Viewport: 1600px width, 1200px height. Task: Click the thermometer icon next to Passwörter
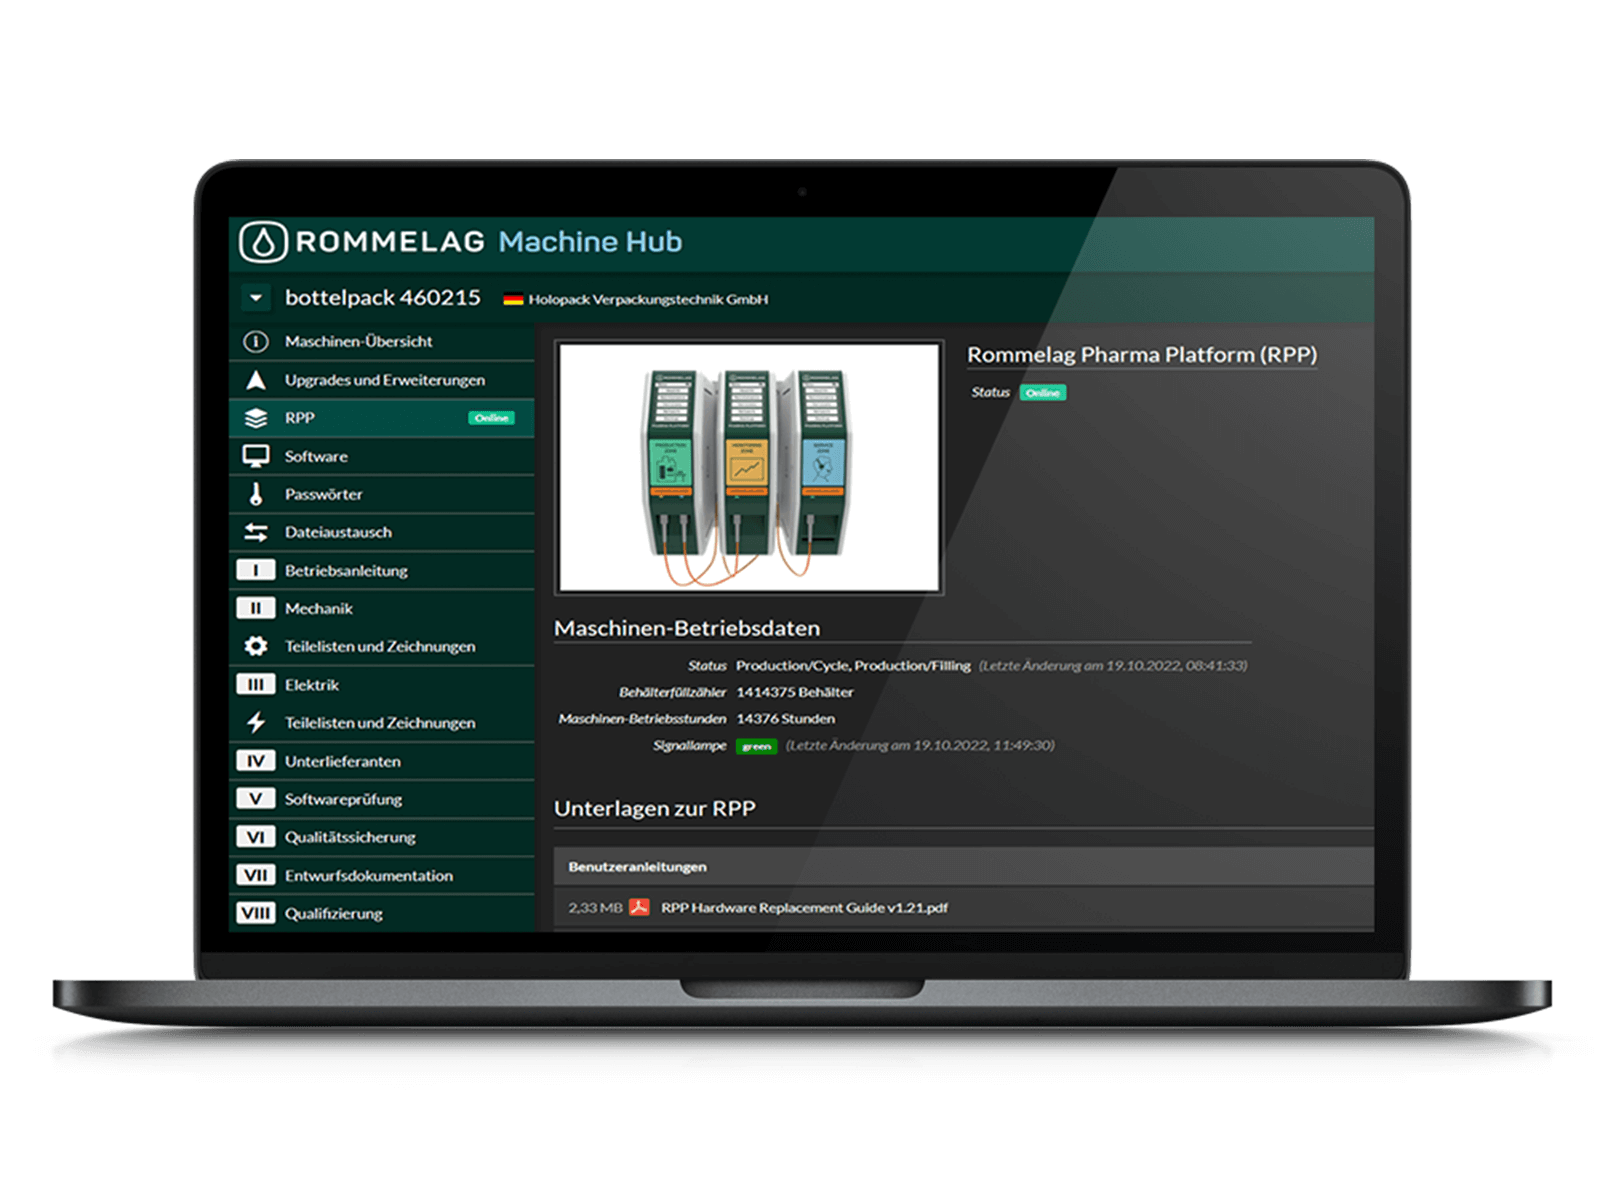click(257, 494)
